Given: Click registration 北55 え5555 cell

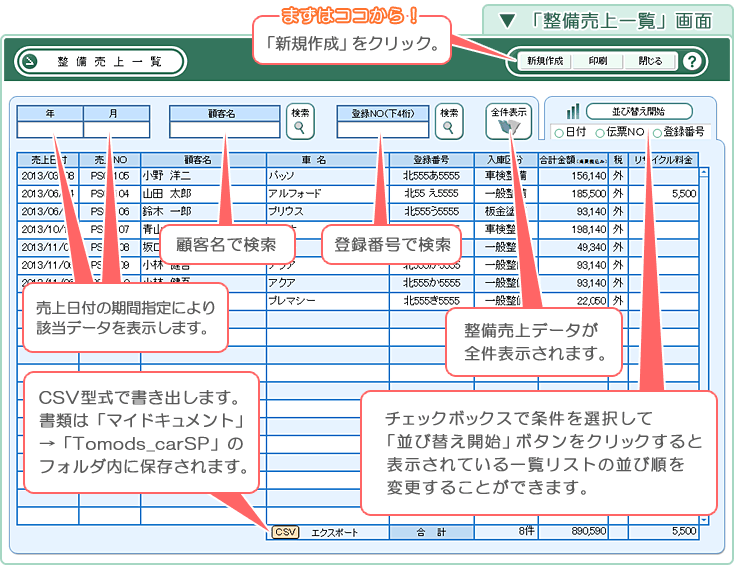Looking at the screenshot, I should 432,194.
